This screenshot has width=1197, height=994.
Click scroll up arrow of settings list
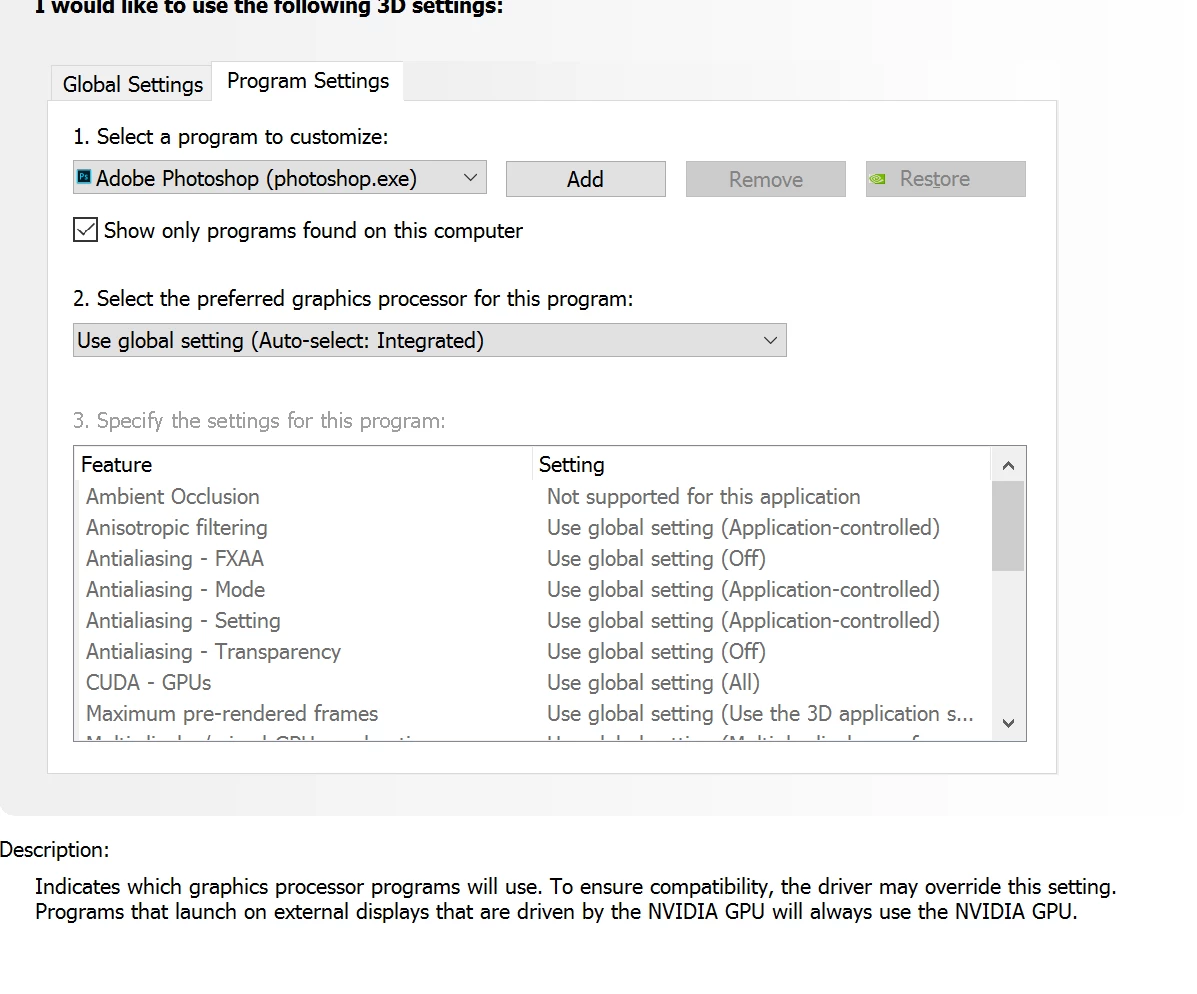[1008, 465]
